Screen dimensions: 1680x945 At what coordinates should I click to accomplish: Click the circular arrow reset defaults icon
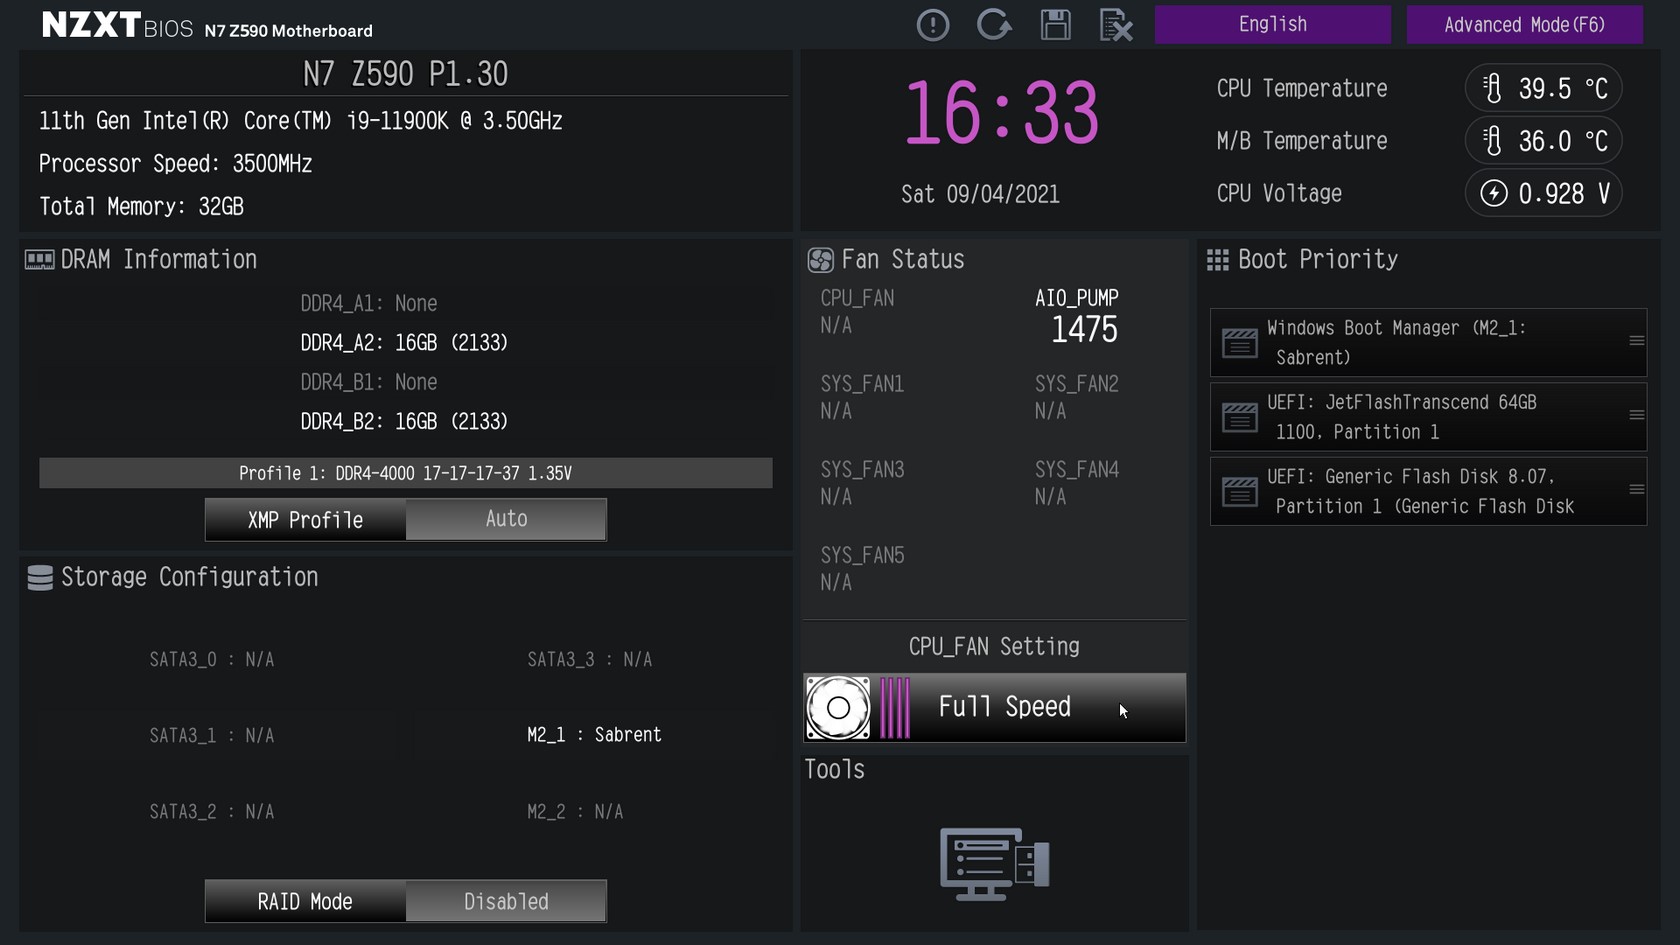pos(994,25)
